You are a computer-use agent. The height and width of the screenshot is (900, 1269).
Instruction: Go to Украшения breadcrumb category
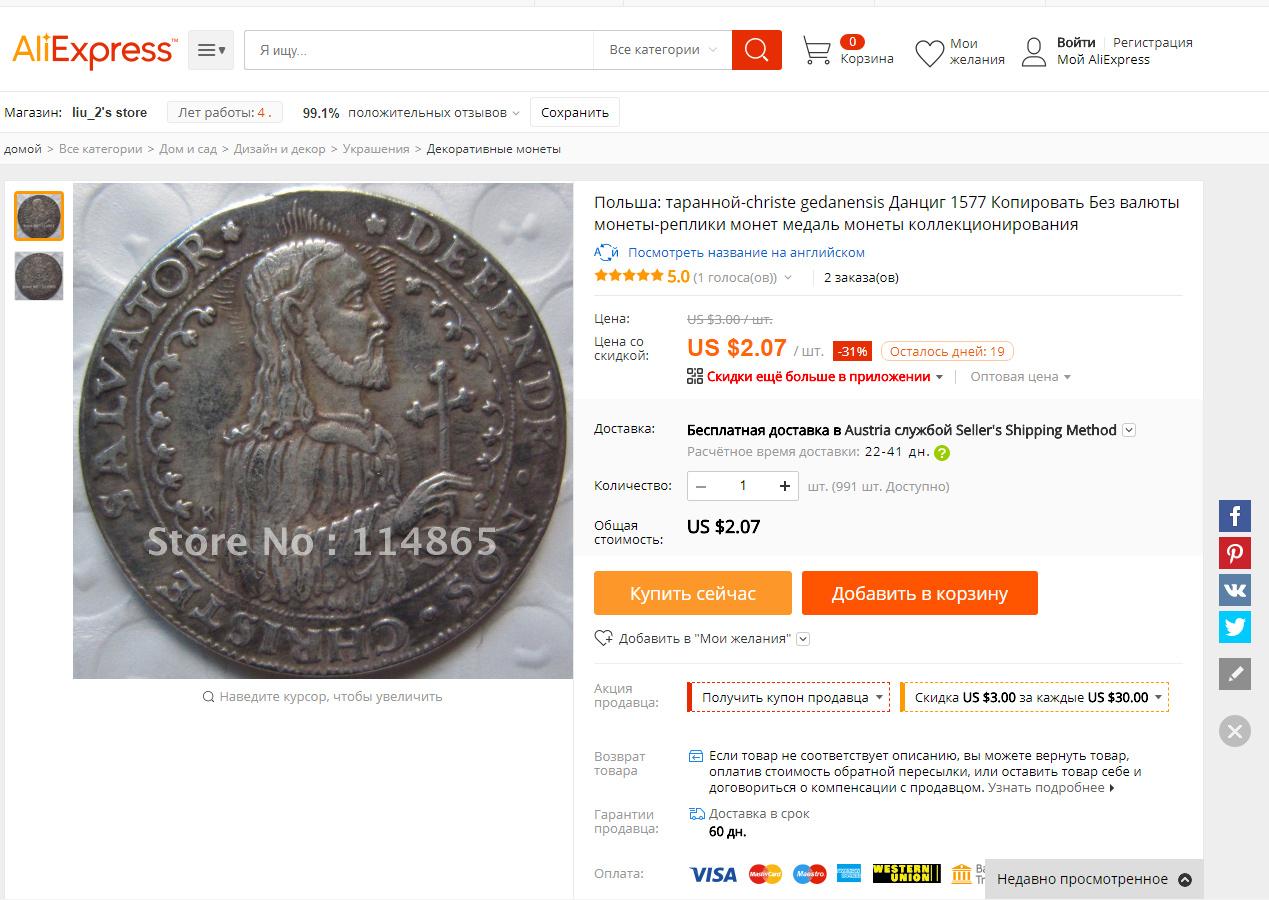[x=376, y=149]
